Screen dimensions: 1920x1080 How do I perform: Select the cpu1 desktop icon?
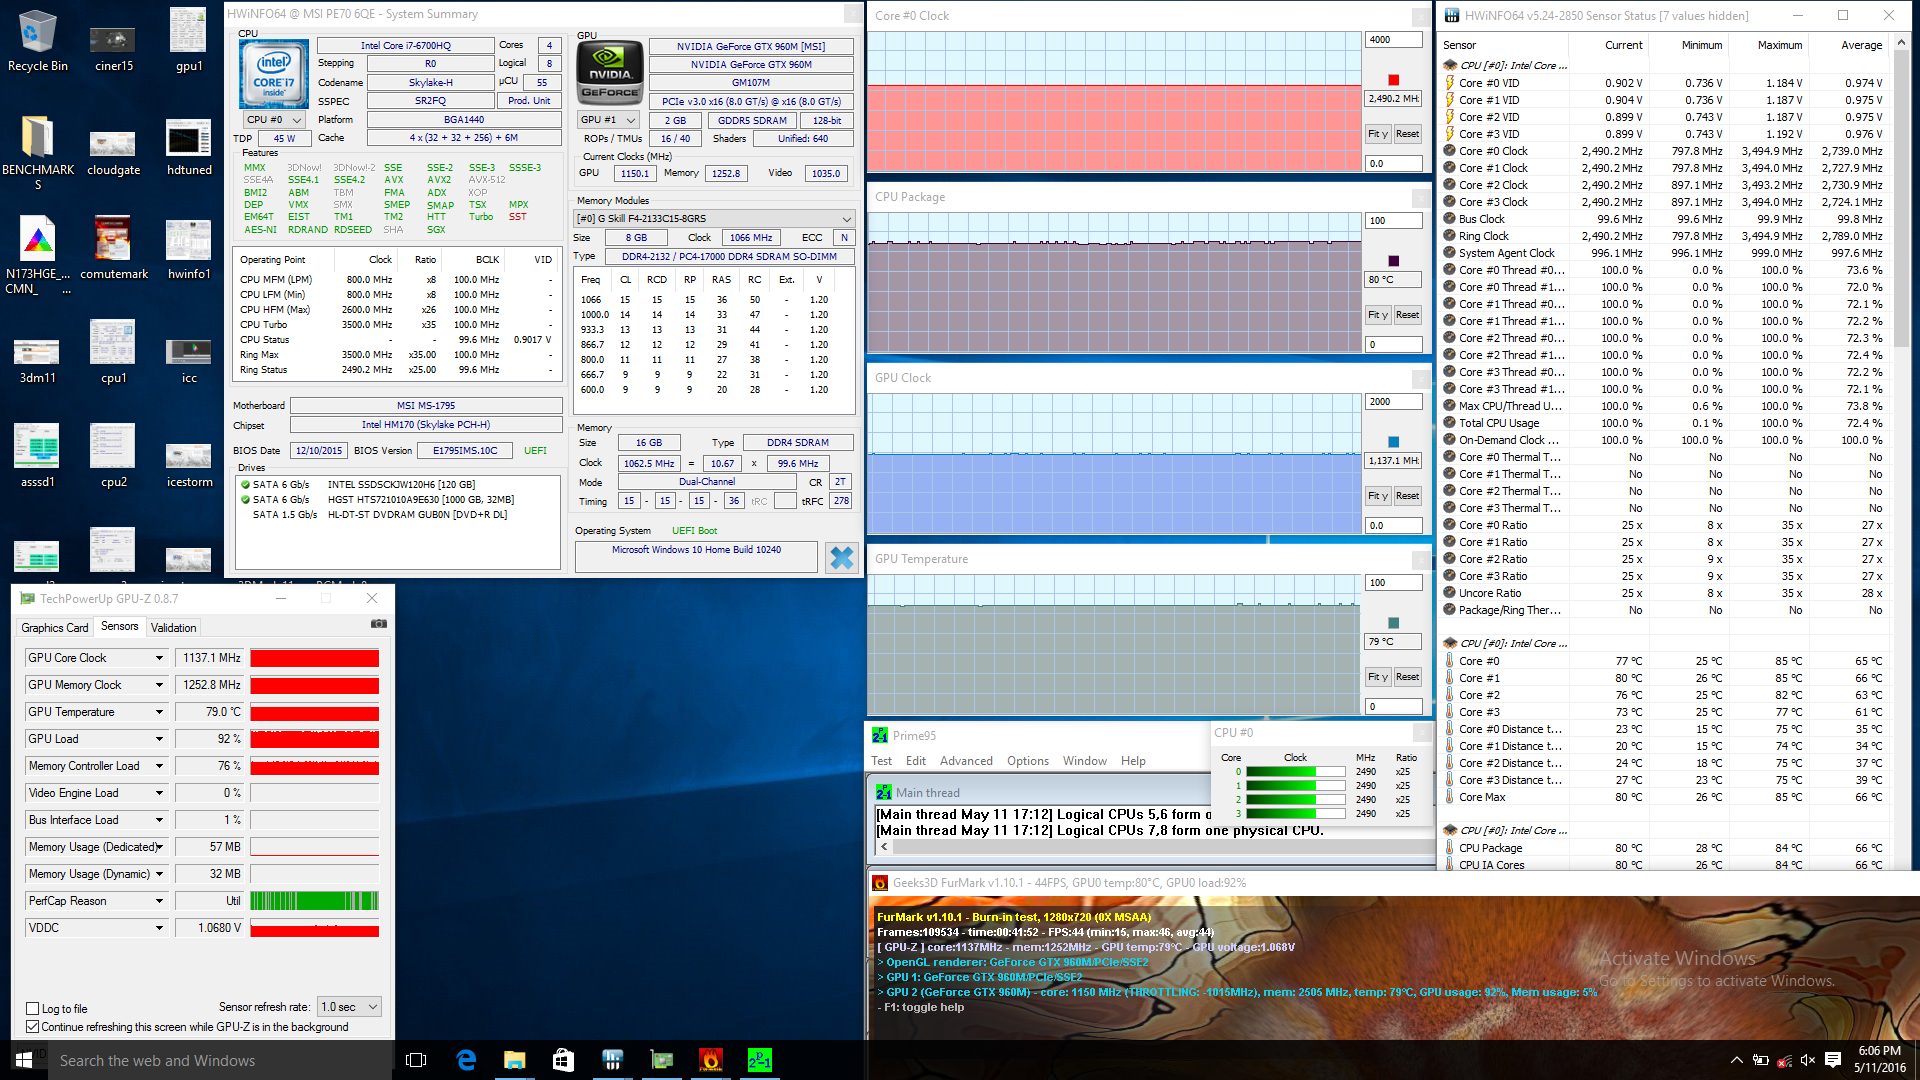coord(113,352)
